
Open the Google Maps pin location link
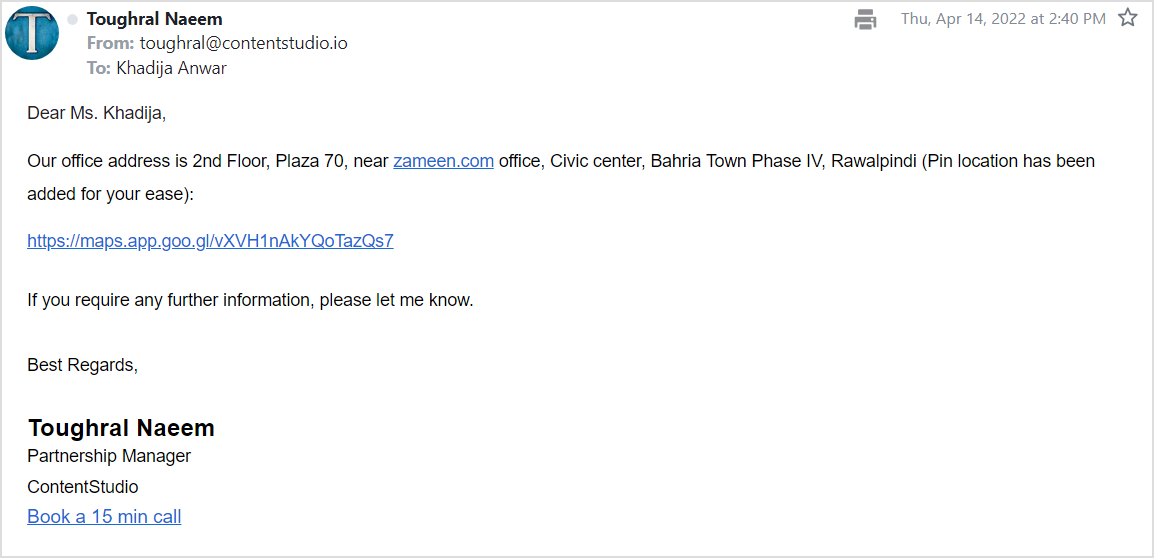click(x=210, y=241)
